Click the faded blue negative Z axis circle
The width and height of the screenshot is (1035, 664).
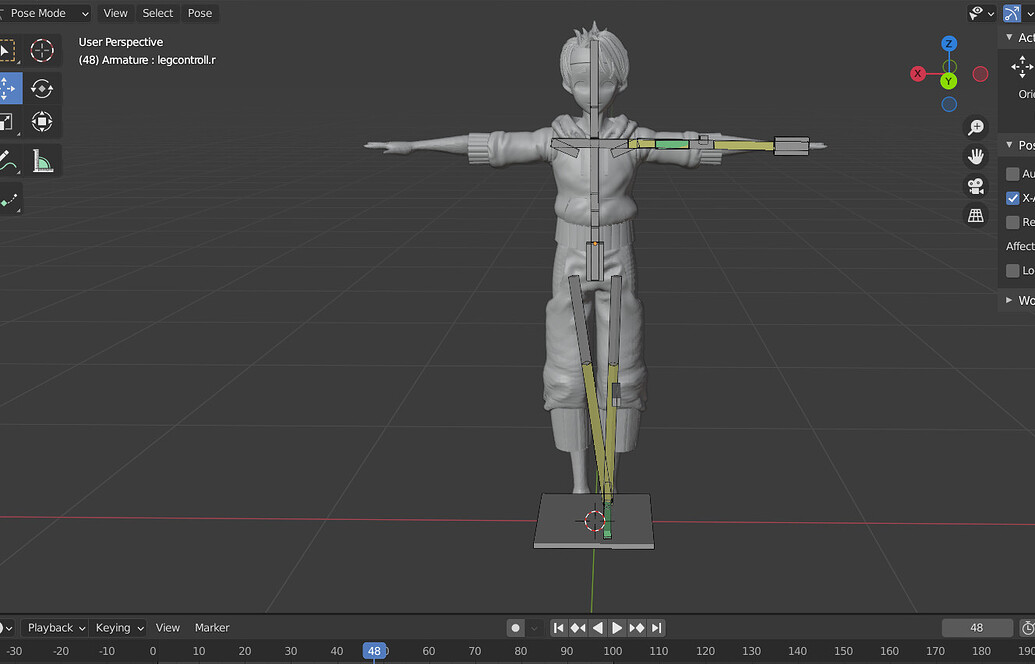pyautogui.click(x=949, y=104)
